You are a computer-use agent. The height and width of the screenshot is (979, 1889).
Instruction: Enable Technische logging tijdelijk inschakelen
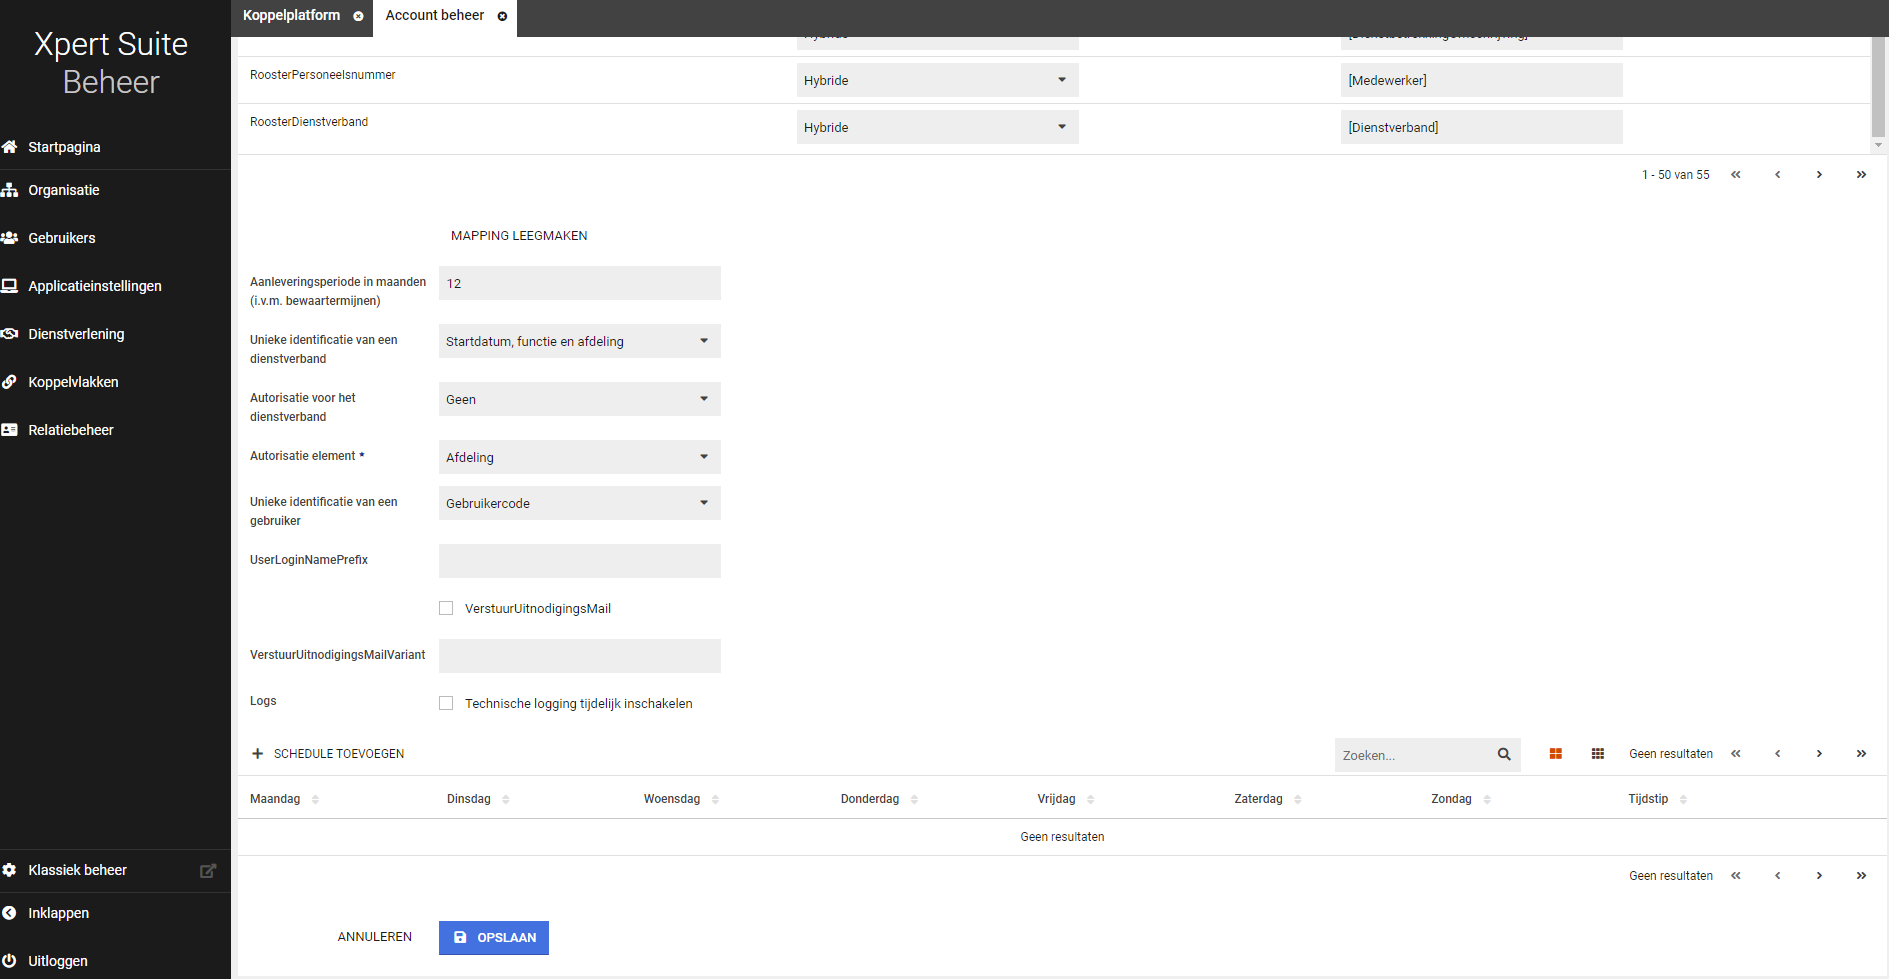(x=446, y=703)
